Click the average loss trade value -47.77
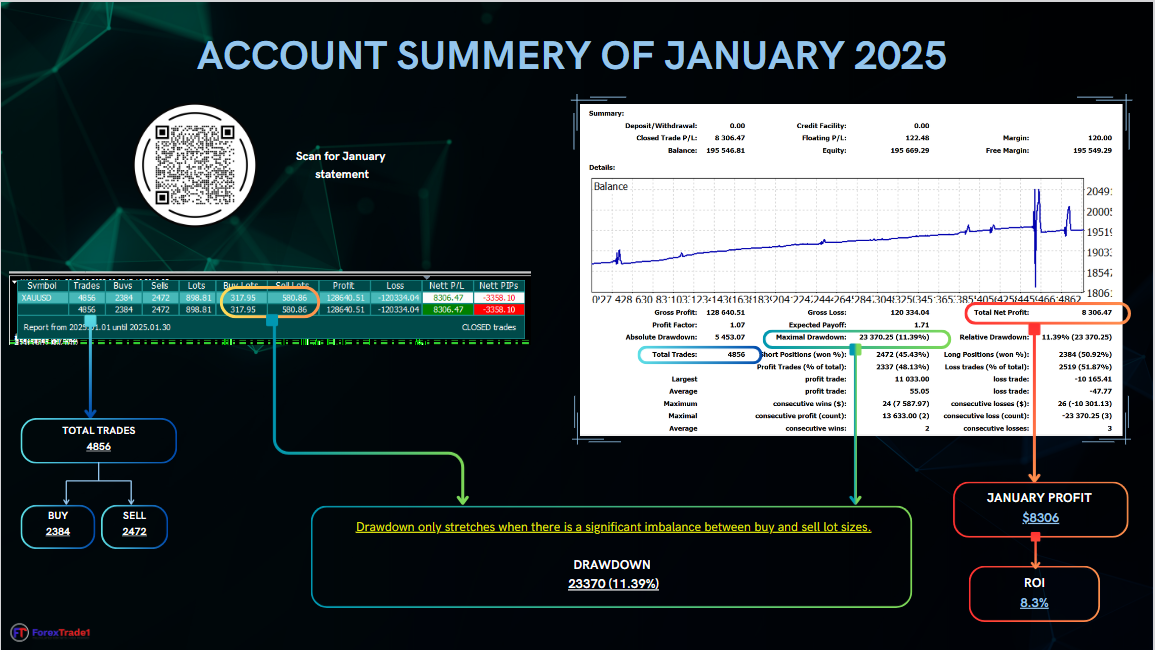The image size is (1155, 650). point(1100,391)
